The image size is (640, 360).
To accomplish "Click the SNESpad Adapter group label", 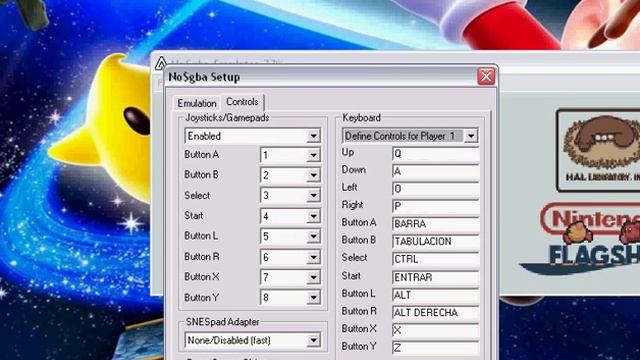I will (222, 322).
